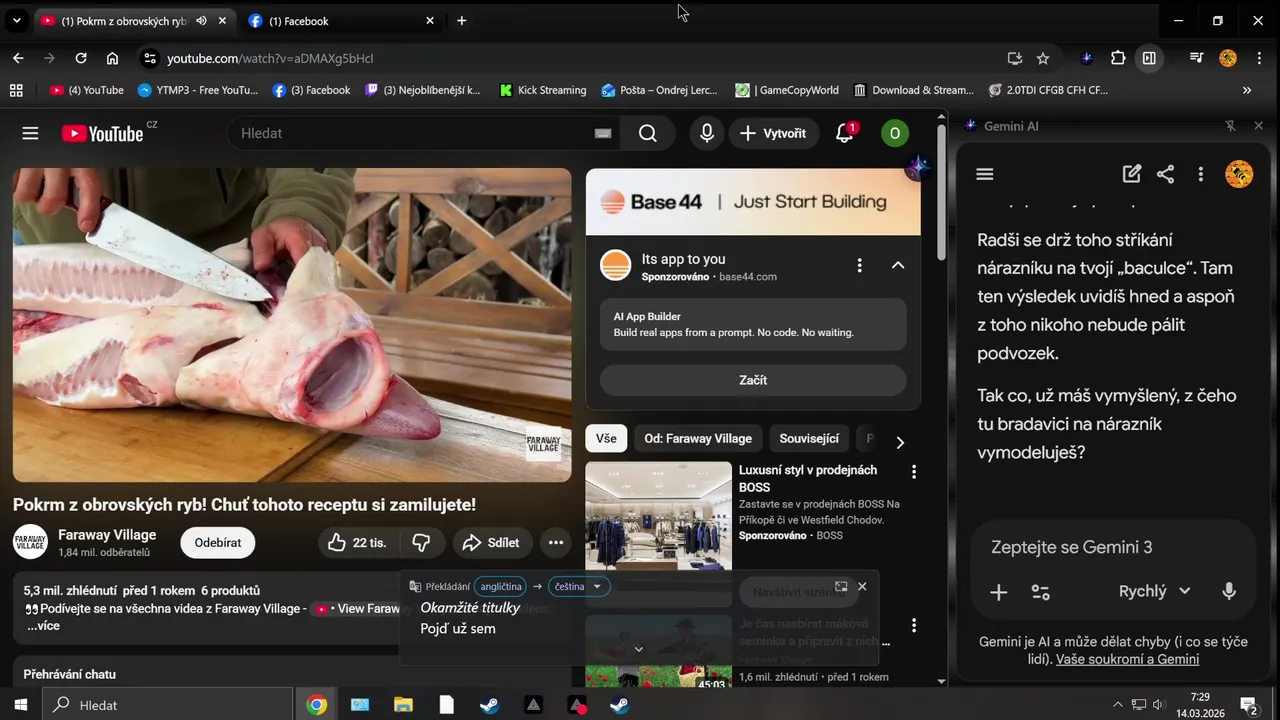
Task: Click the Sdílet share button
Action: tap(490, 542)
